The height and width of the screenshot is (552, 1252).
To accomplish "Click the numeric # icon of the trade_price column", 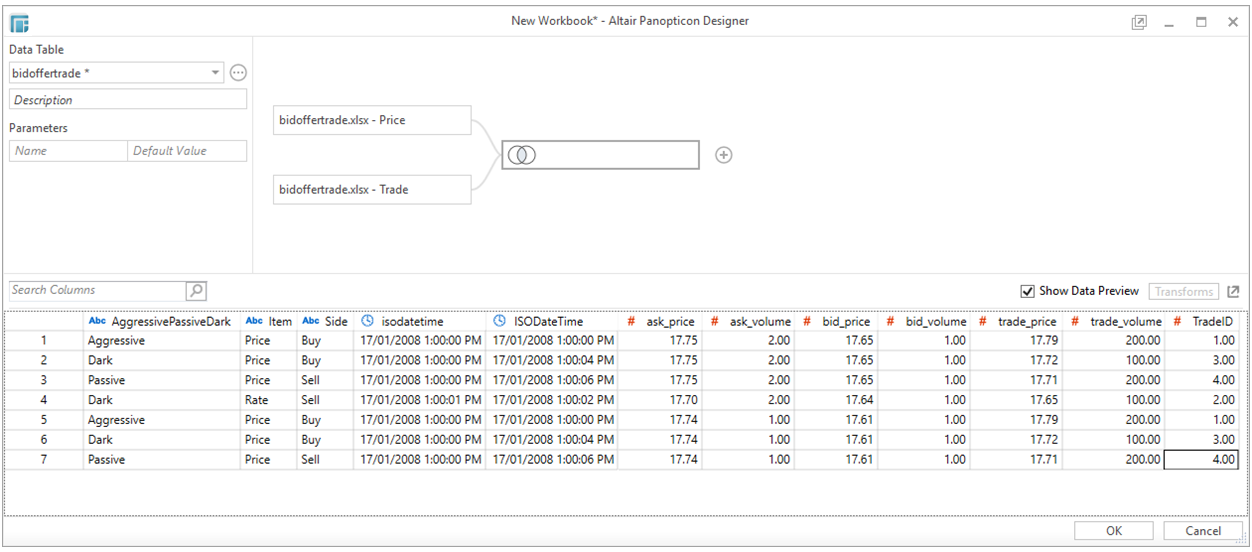I will 983,322.
